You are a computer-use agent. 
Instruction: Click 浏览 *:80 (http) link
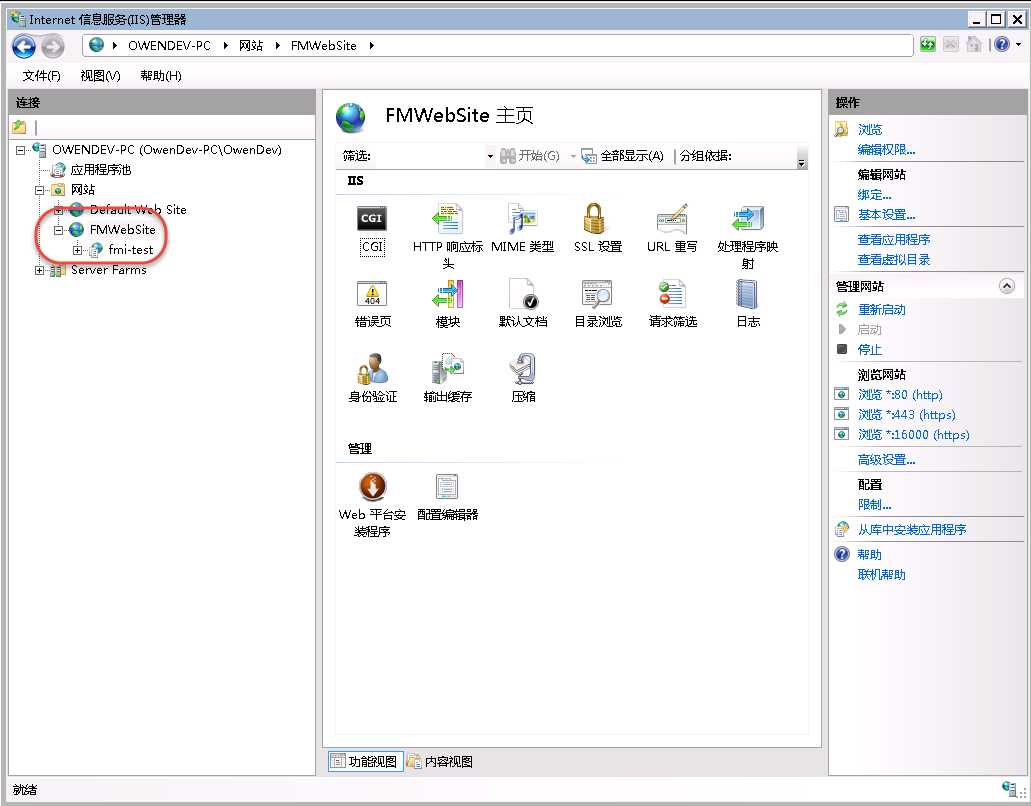(x=899, y=394)
